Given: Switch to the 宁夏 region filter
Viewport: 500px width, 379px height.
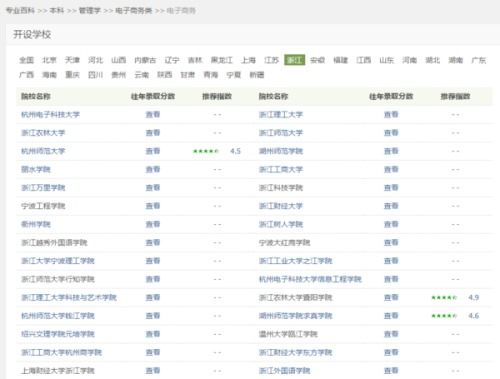Looking at the screenshot, I should click(x=233, y=75).
